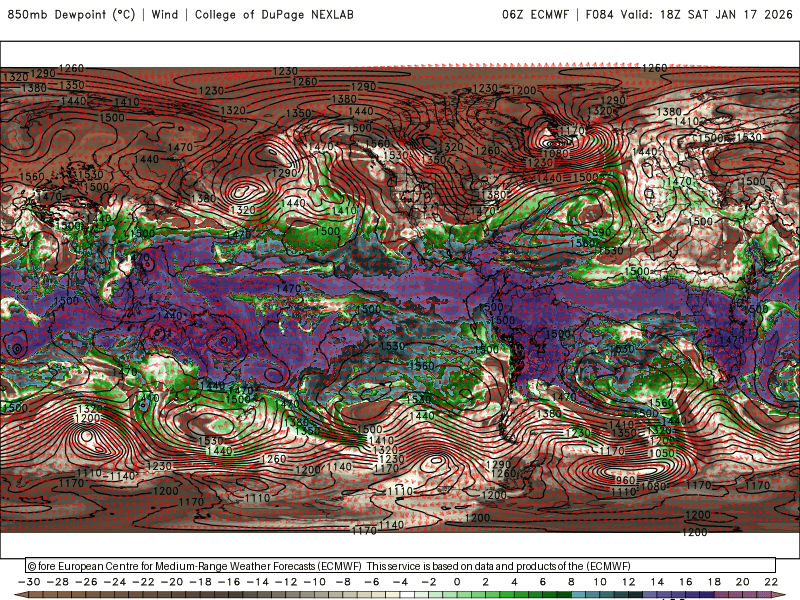Select the -20 legend scale value
Viewport: 800px width, 600px height.
tap(172, 582)
